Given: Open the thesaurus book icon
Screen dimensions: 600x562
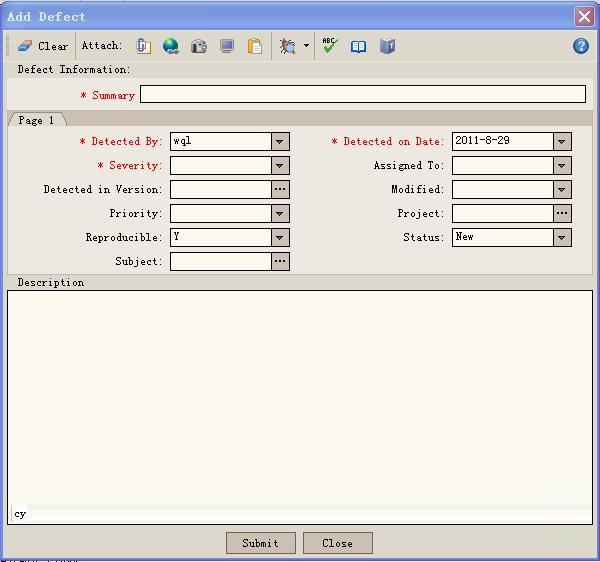Looking at the screenshot, I should click(358, 46).
